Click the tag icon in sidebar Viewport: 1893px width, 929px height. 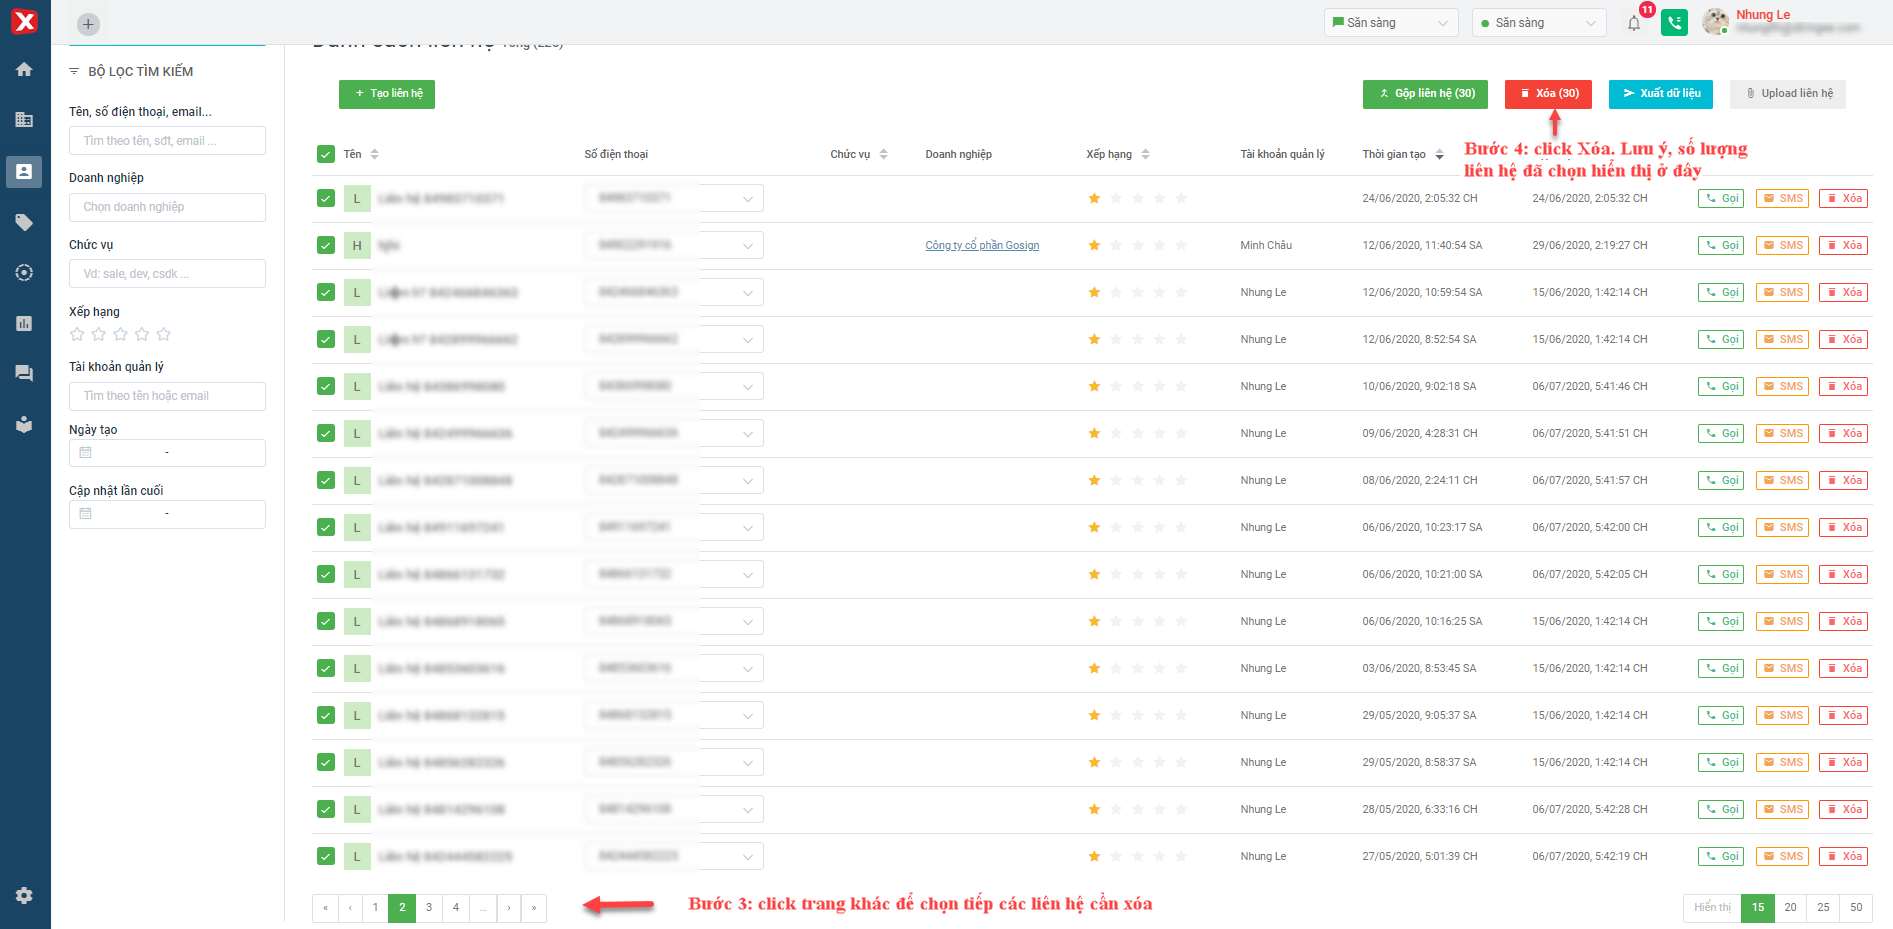[x=24, y=222]
